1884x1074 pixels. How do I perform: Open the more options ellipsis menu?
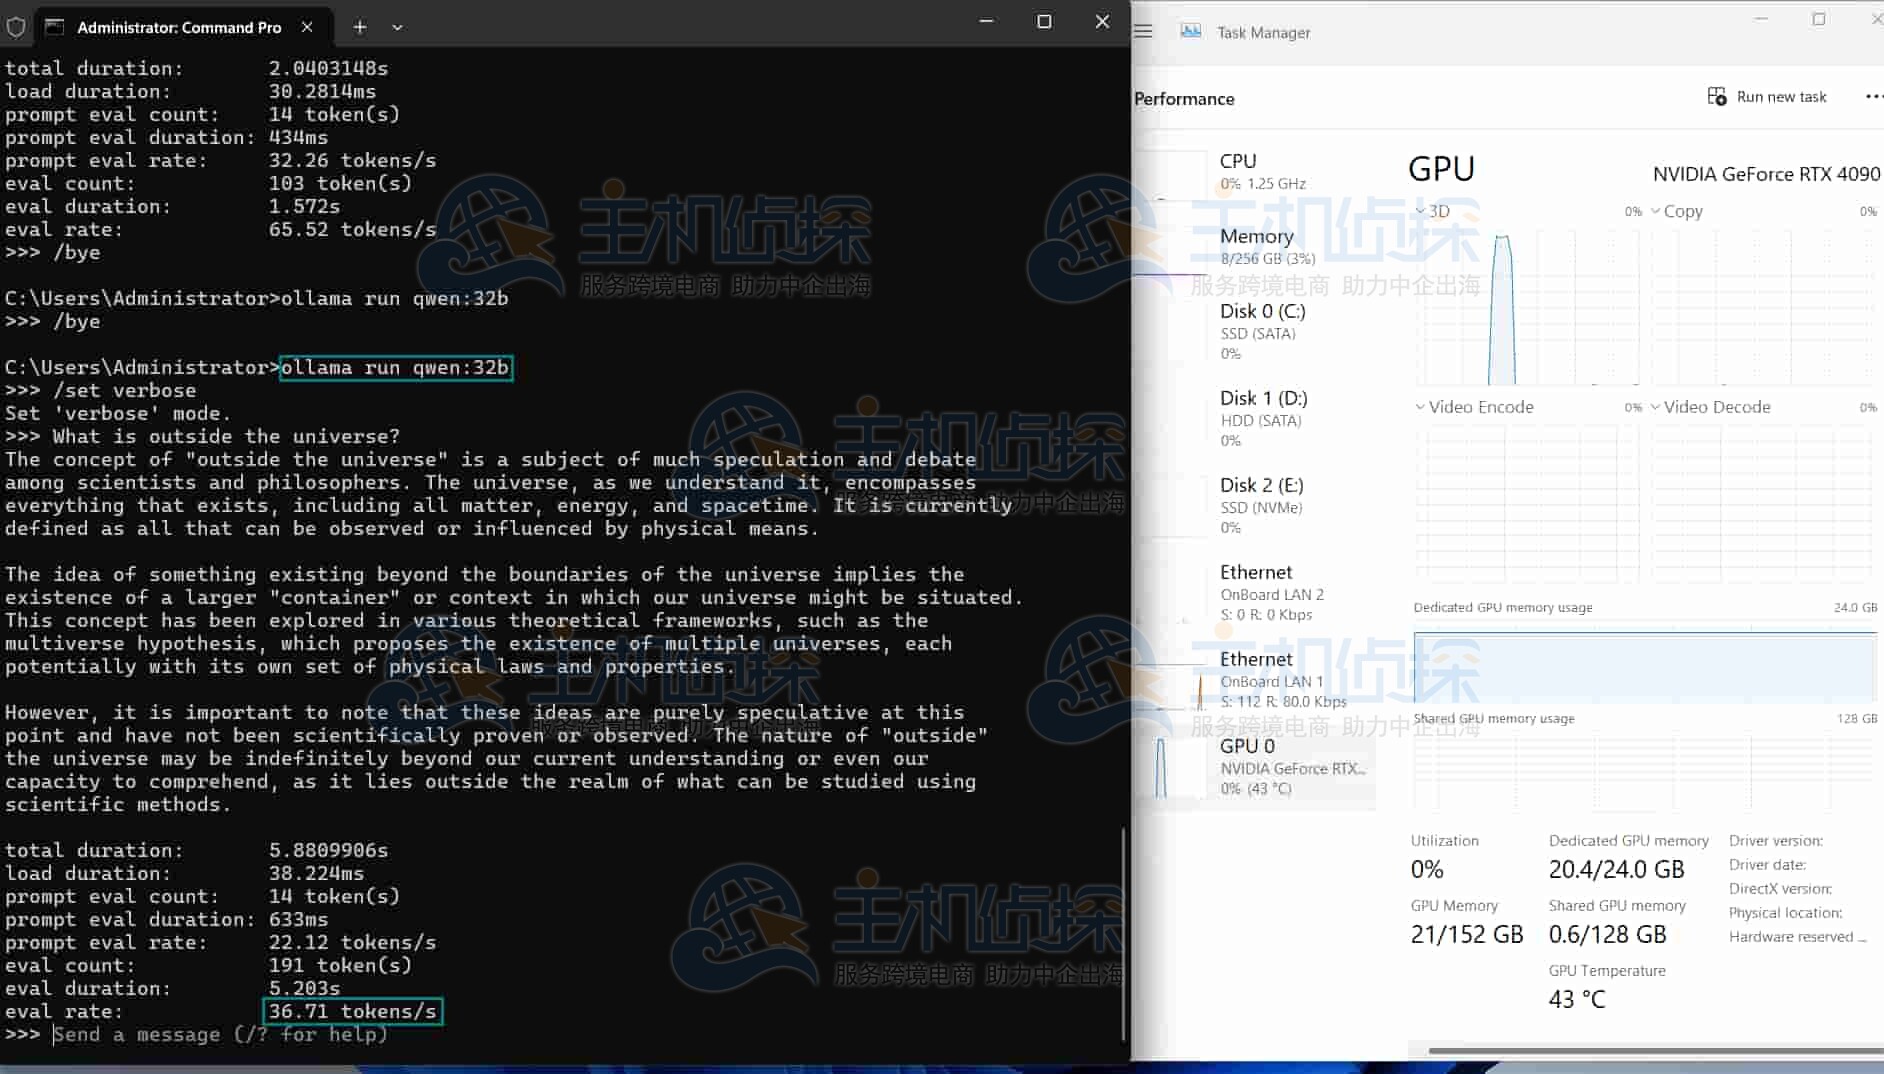[x=1872, y=97]
